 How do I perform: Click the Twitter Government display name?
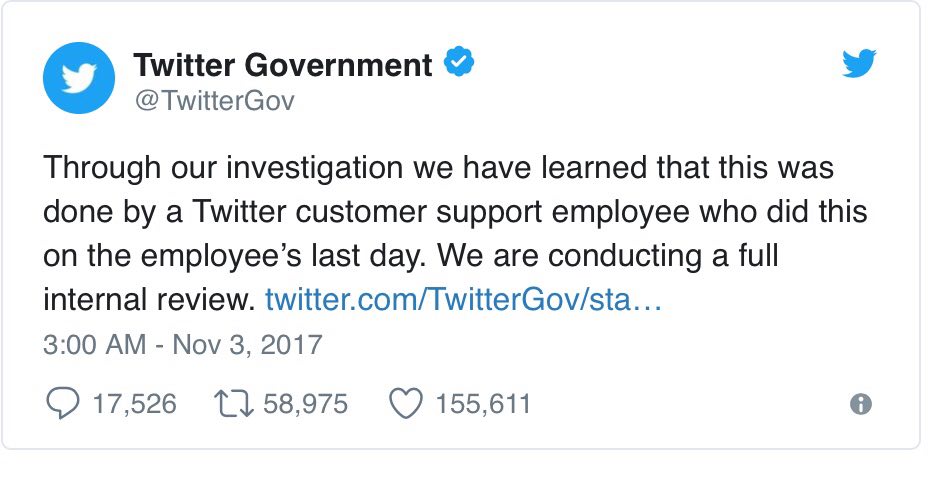[282, 65]
